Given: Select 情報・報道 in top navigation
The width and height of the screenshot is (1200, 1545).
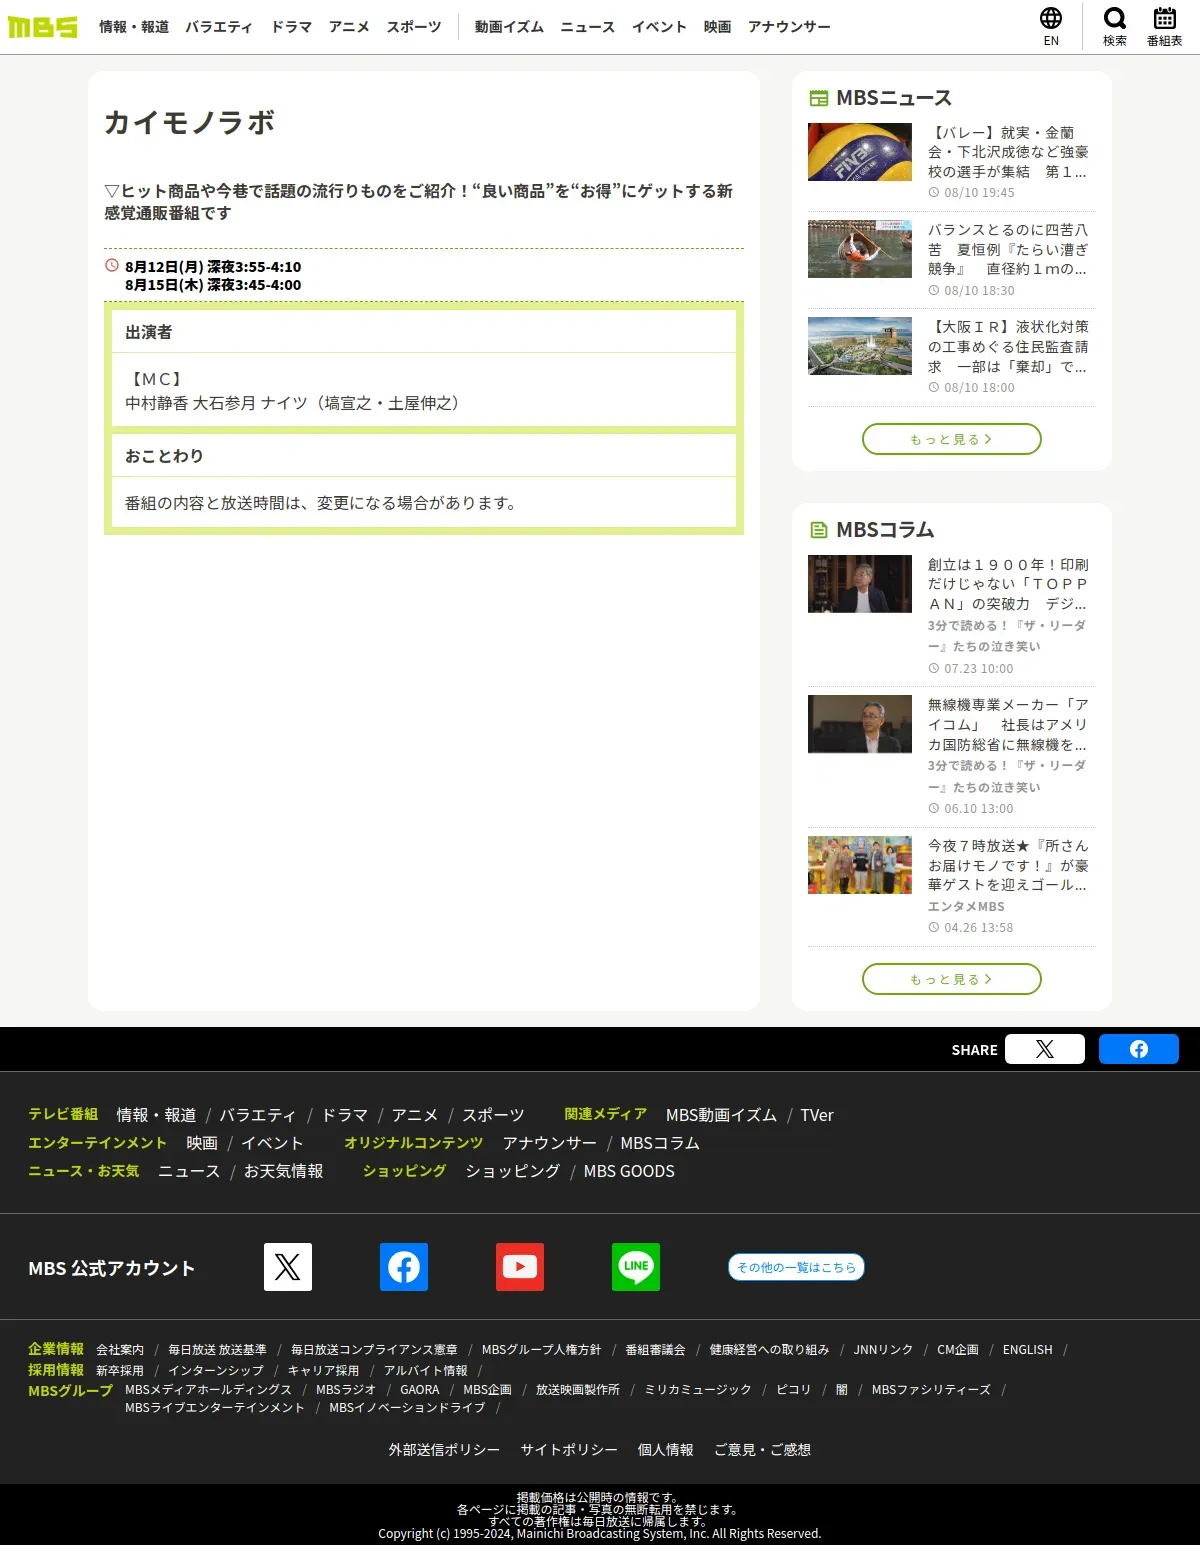Looking at the screenshot, I should click(134, 27).
